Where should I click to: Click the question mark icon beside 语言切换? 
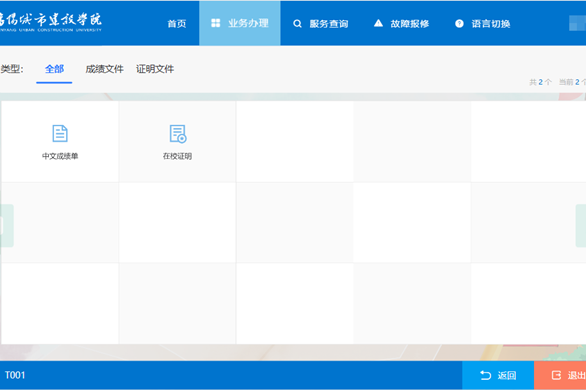[x=459, y=24]
